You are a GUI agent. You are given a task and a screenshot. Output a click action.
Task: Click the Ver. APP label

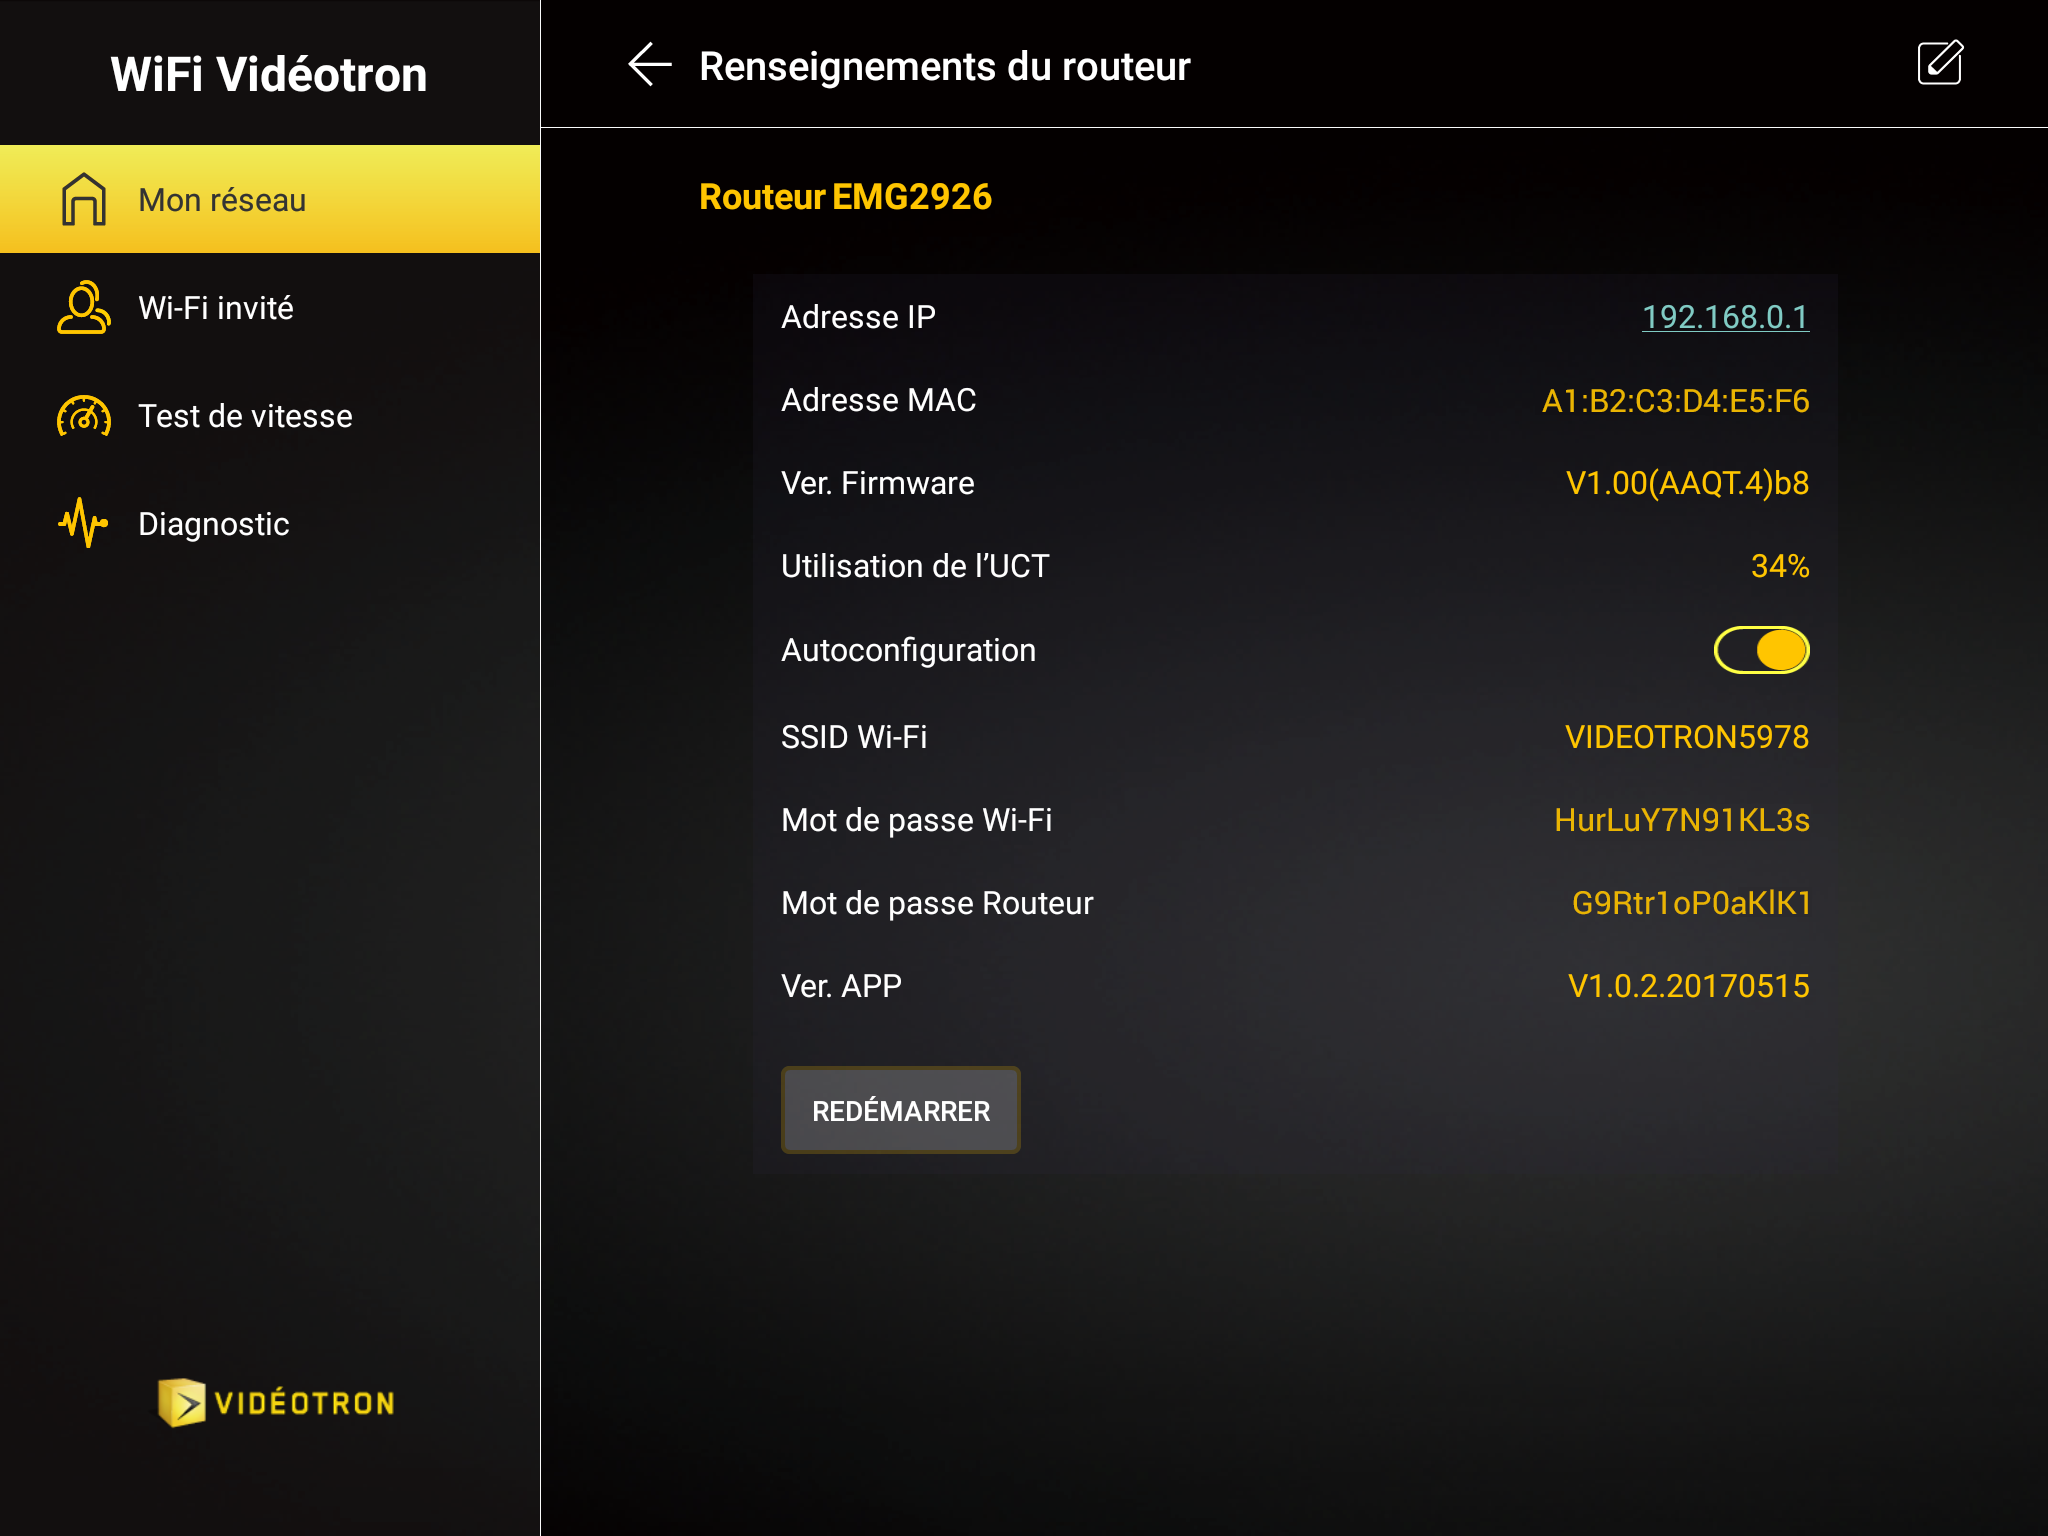tap(841, 986)
